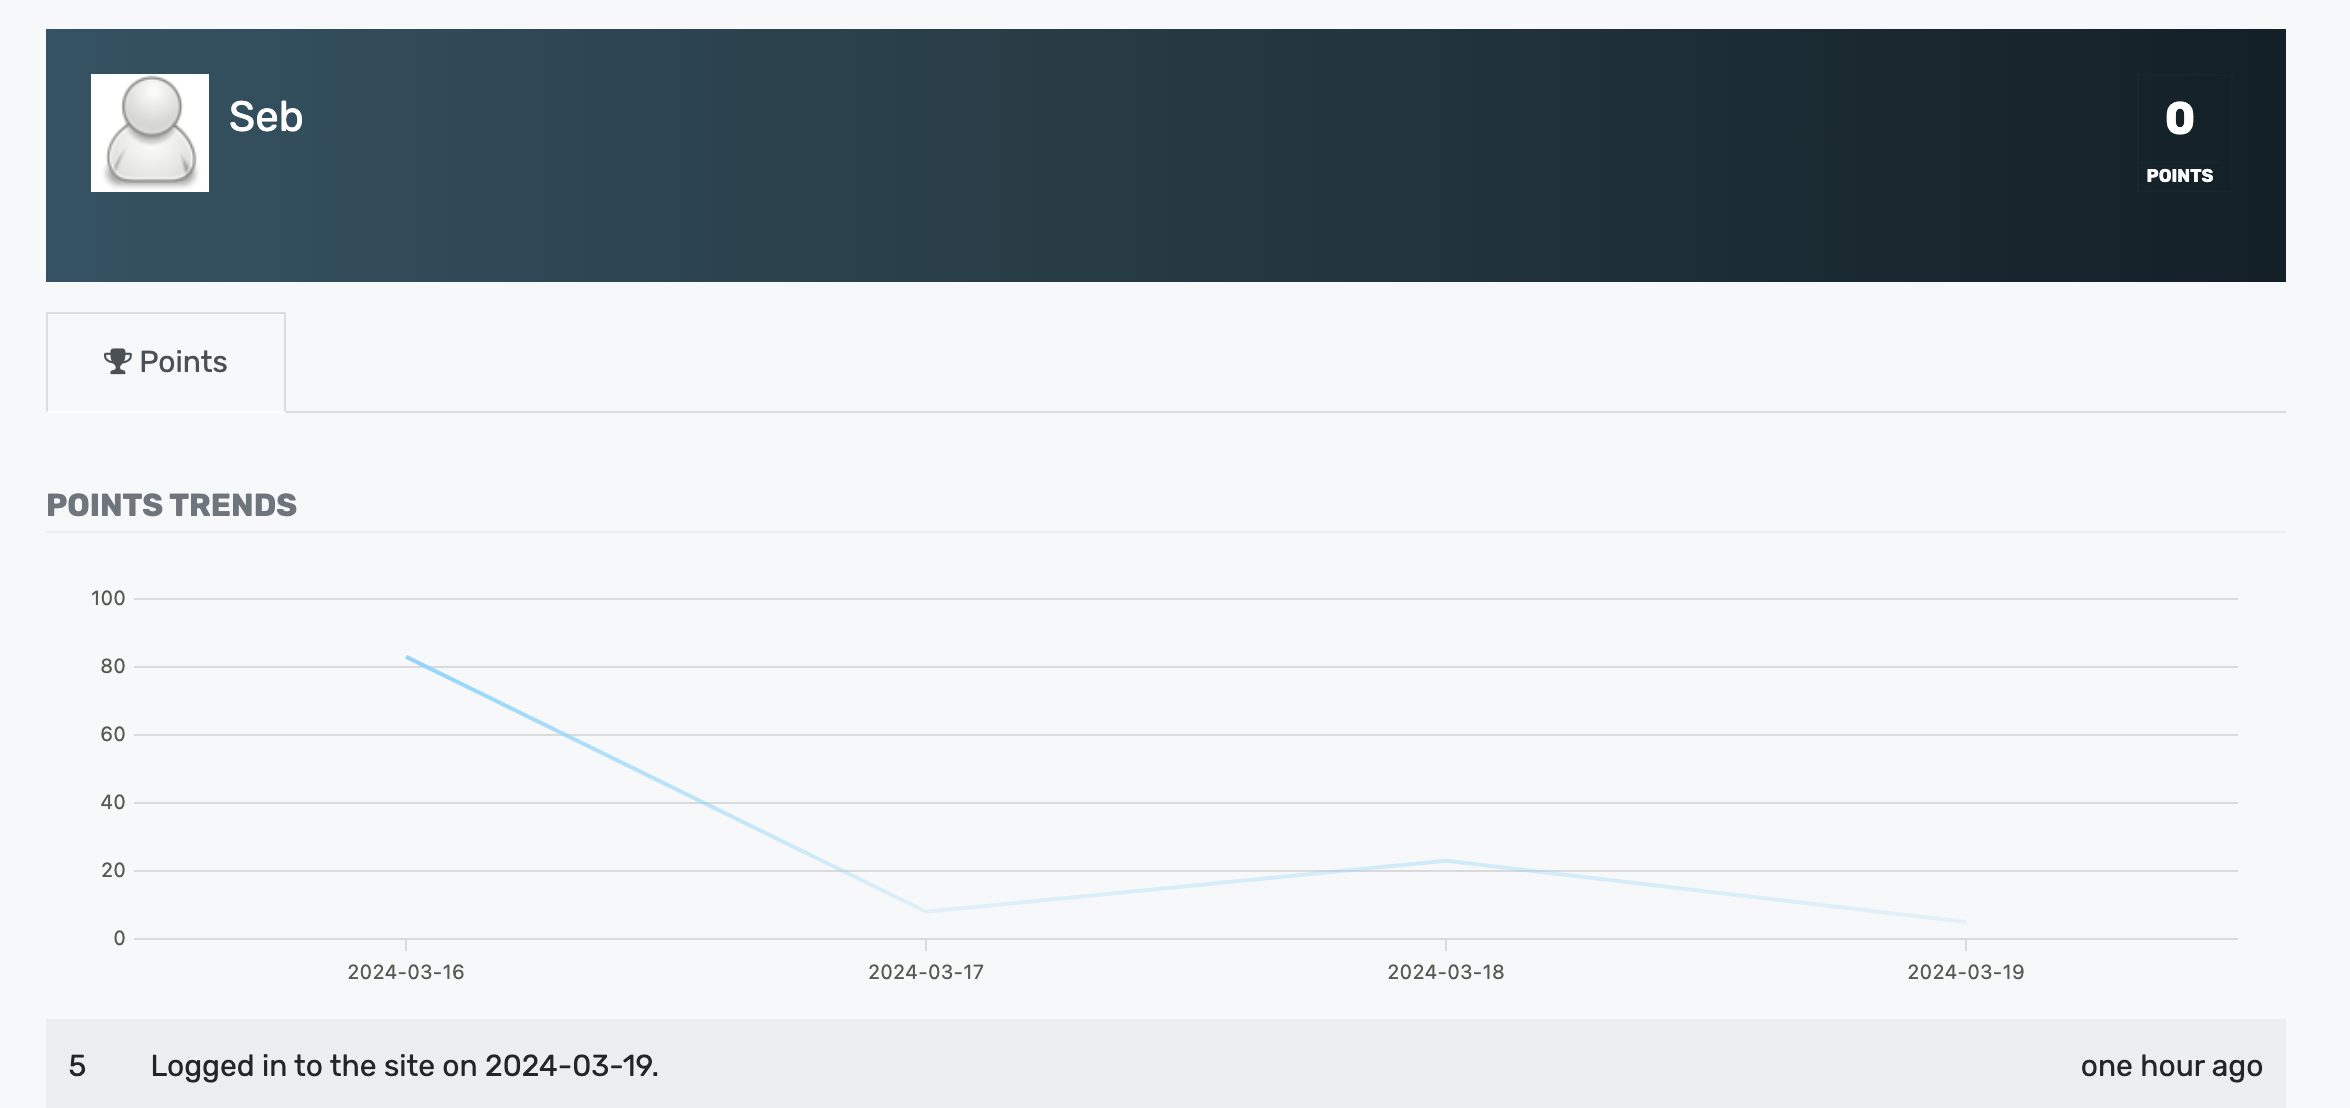Click the 2024-03-19 x-axis date label
This screenshot has width=2350, height=1108.
(x=1965, y=972)
